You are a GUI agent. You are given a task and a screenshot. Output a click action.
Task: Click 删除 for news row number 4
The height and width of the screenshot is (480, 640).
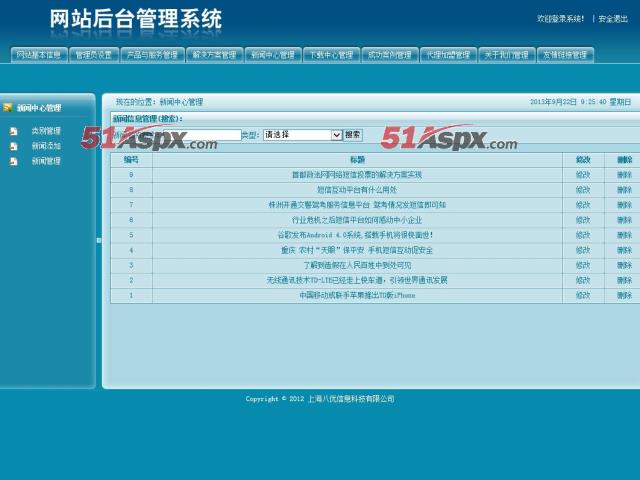point(624,250)
